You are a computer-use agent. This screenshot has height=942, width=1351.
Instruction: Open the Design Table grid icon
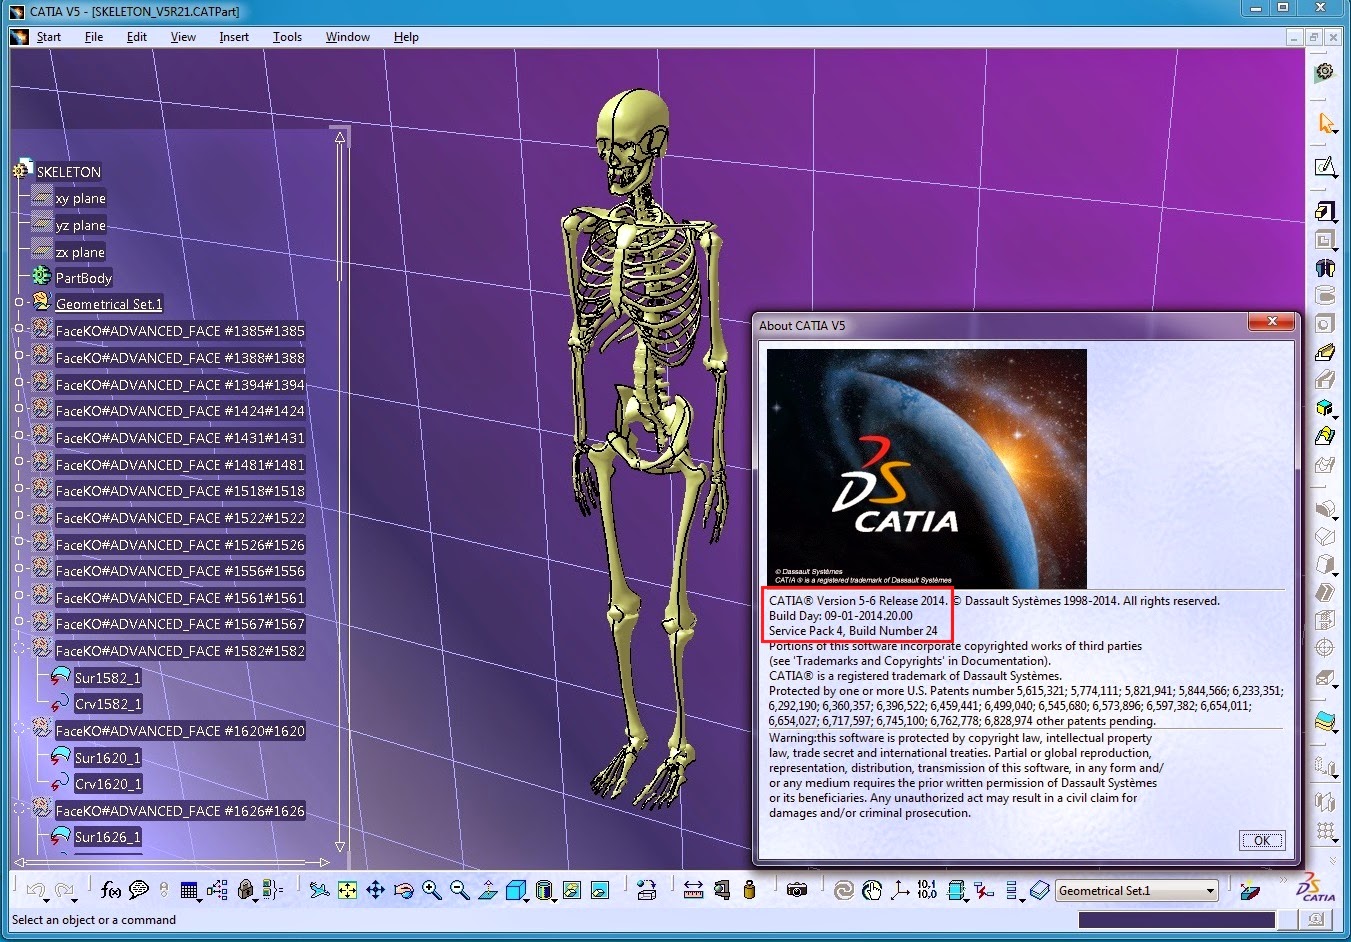point(189,890)
